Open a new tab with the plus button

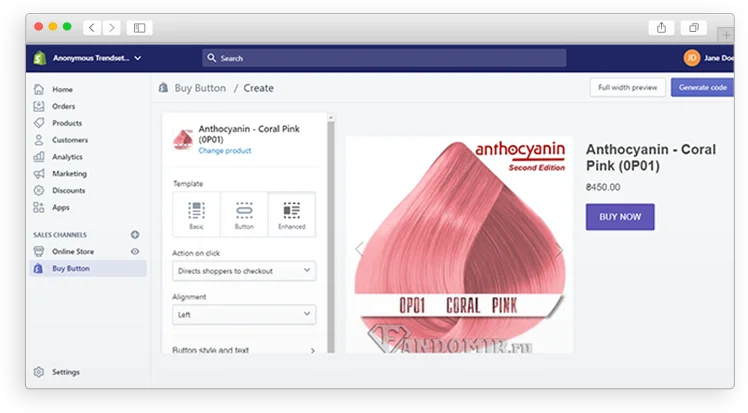(x=726, y=35)
